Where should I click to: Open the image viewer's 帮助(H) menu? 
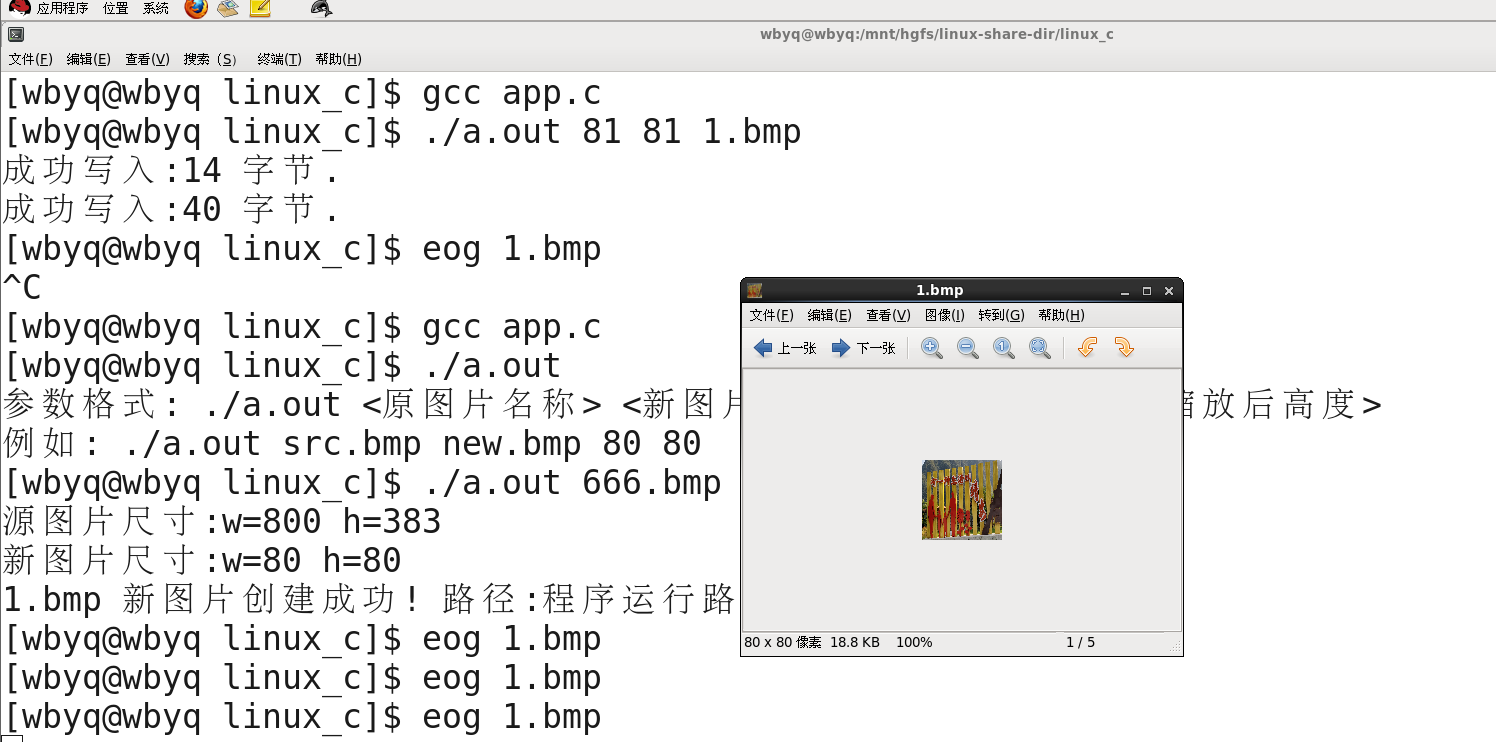(1062, 315)
